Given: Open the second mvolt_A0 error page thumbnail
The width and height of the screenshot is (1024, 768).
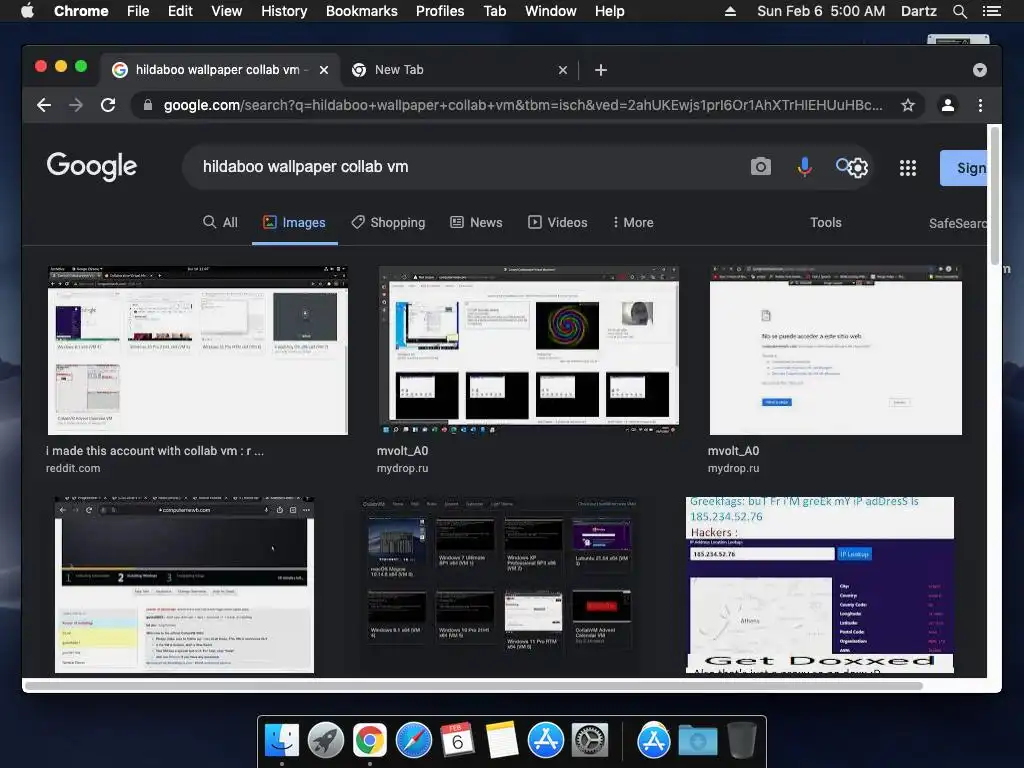Looking at the screenshot, I should (836, 350).
